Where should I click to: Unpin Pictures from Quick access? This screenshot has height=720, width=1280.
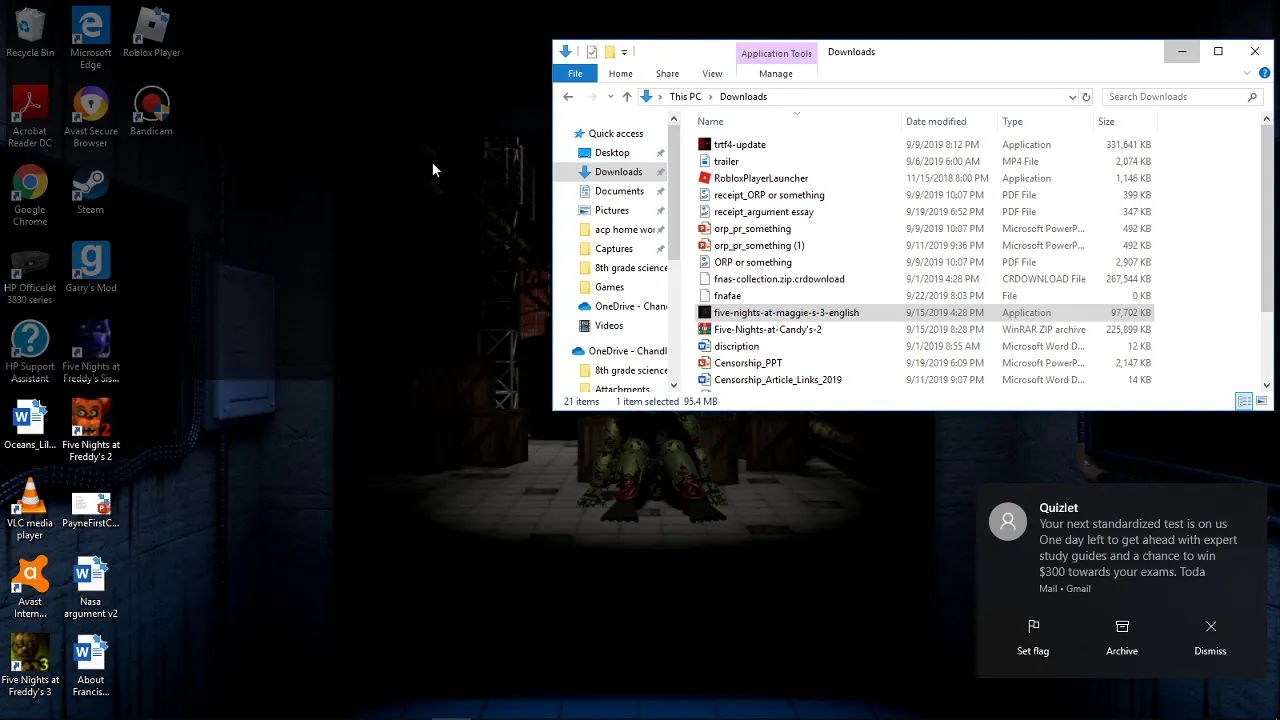[660, 211]
